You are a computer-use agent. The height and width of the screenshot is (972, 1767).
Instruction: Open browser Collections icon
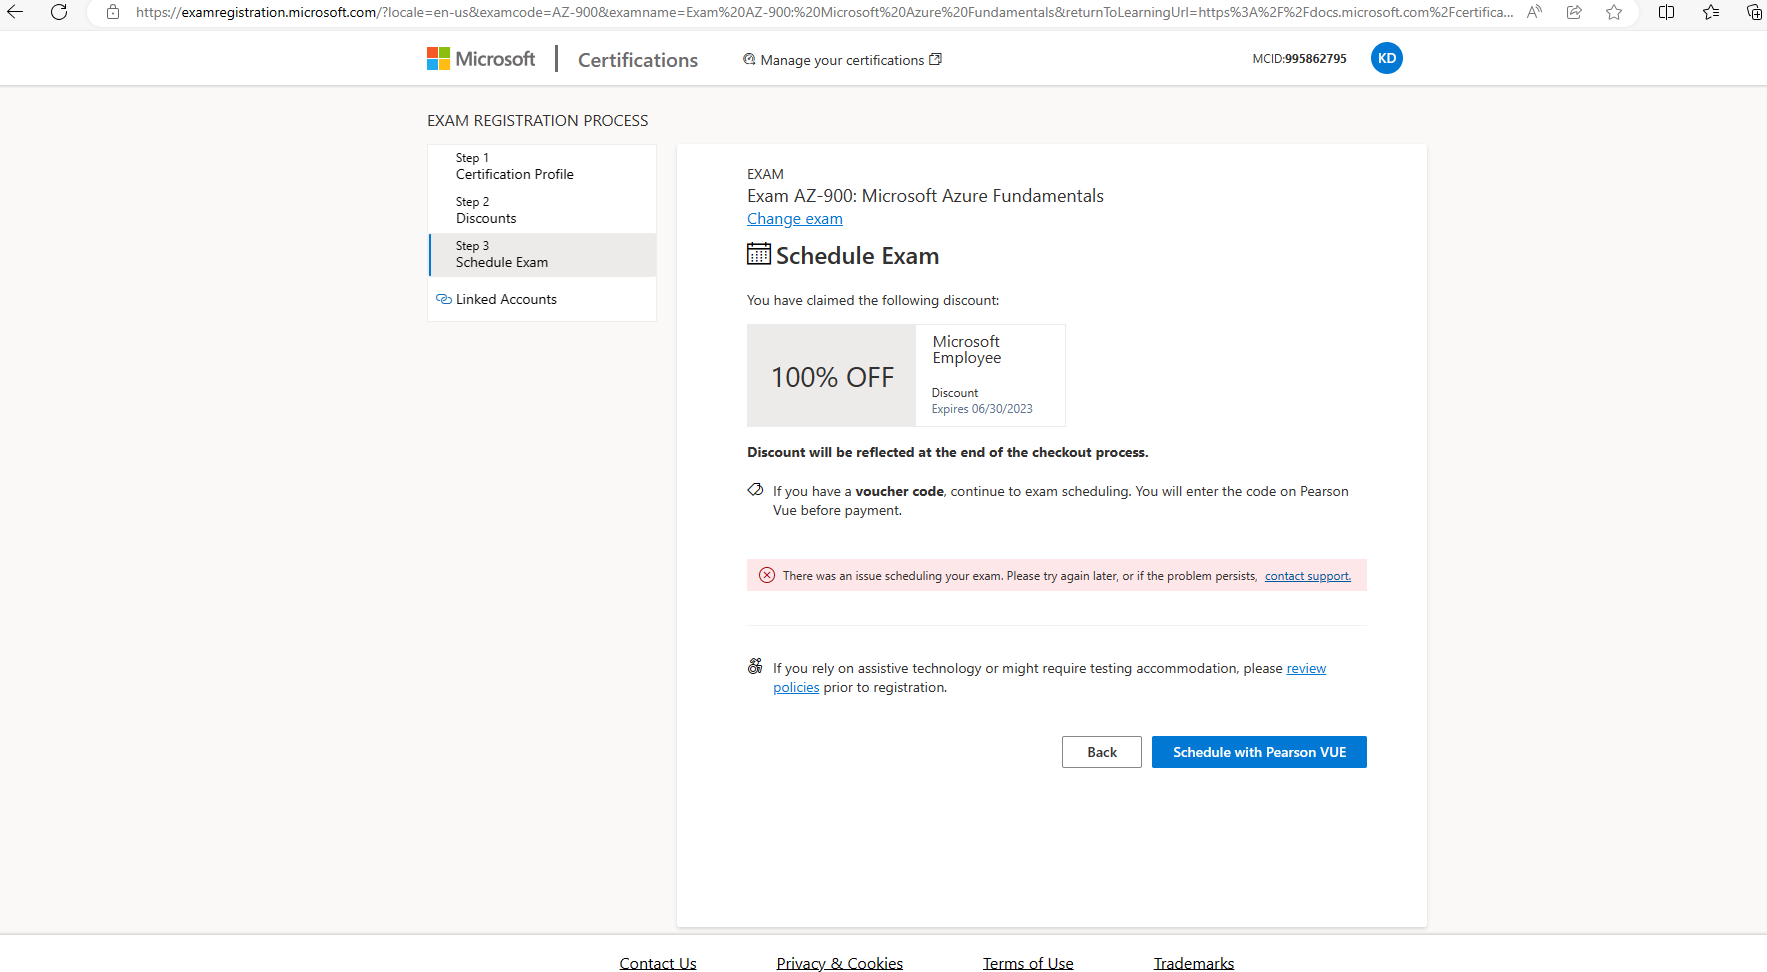pos(1754,12)
